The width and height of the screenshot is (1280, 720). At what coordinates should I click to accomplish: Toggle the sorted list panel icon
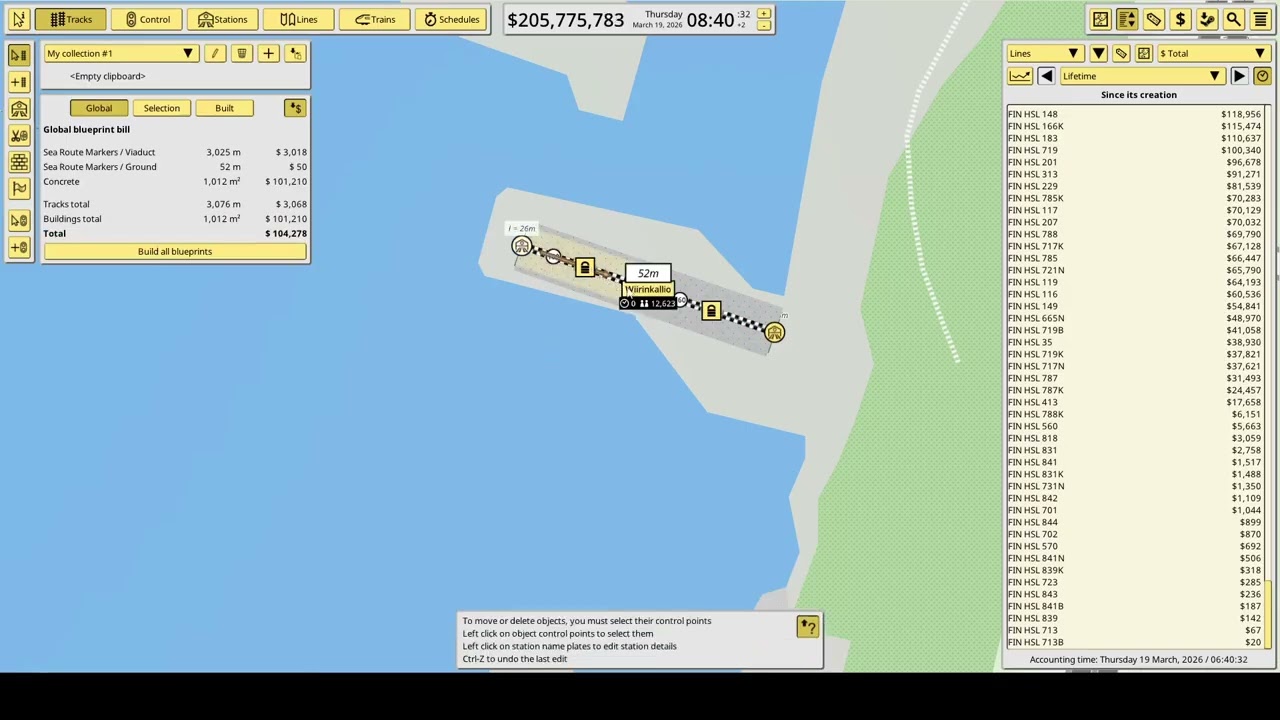pyautogui.click(x=1127, y=19)
